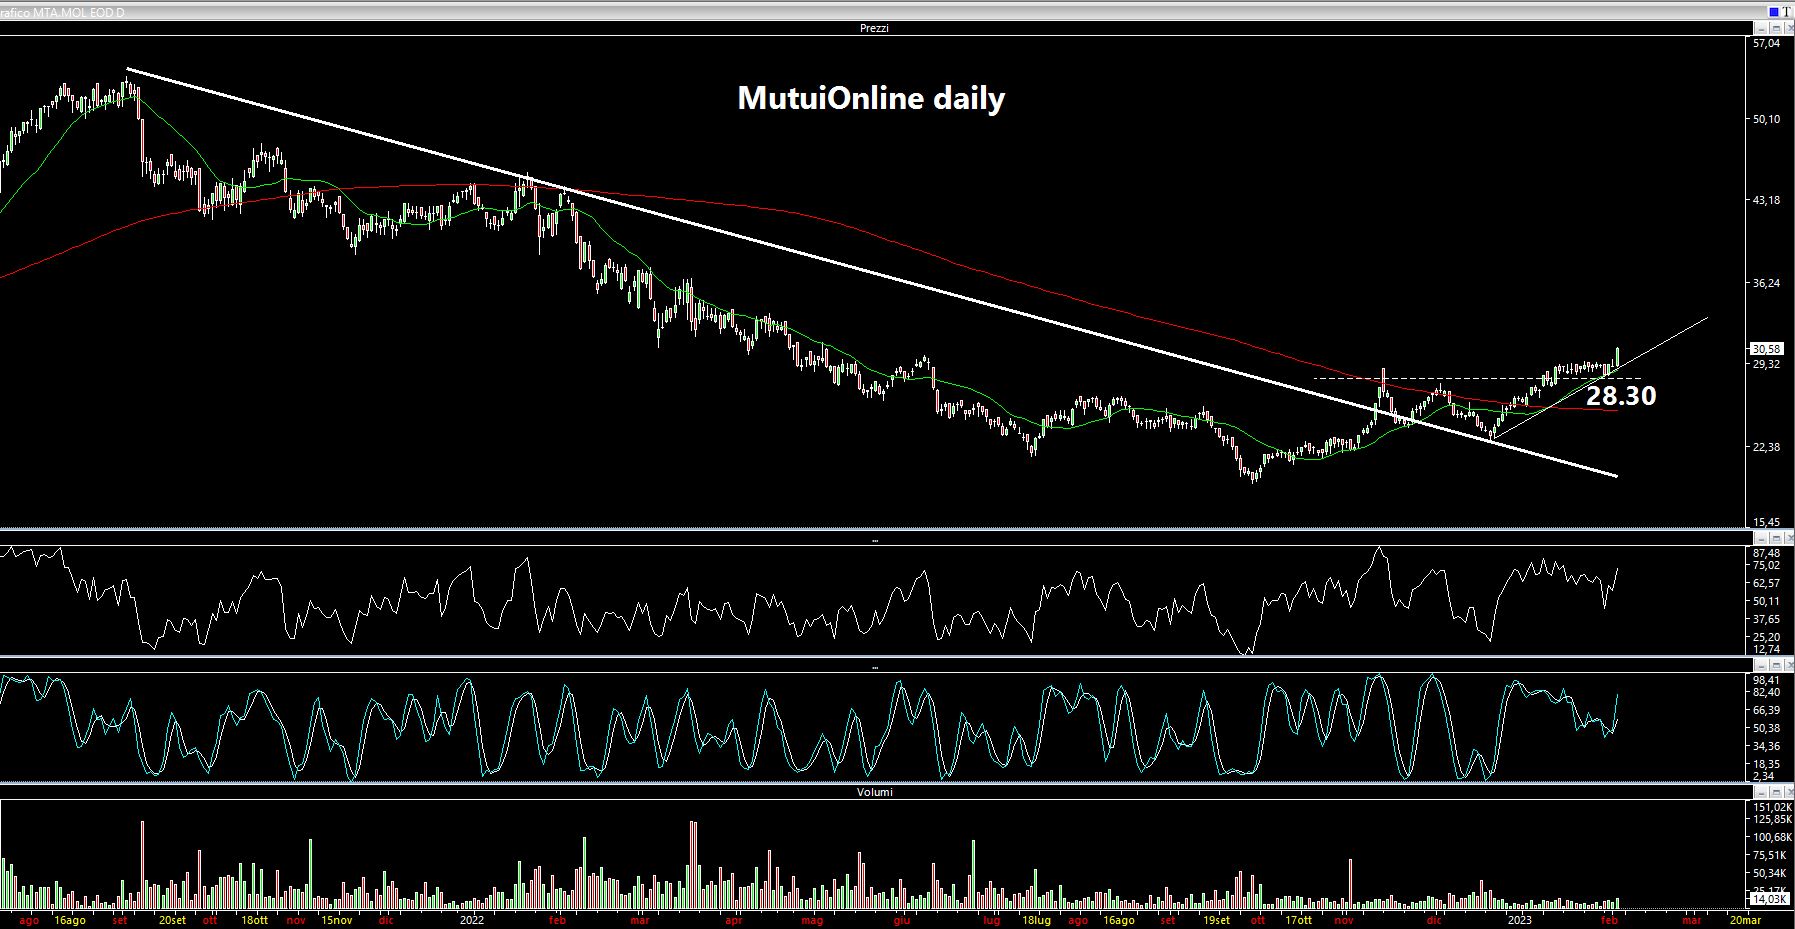The height and width of the screenshot is (929, 1795).
Task: Click the blue square color icon in title bar
Action: point(1774,12)
